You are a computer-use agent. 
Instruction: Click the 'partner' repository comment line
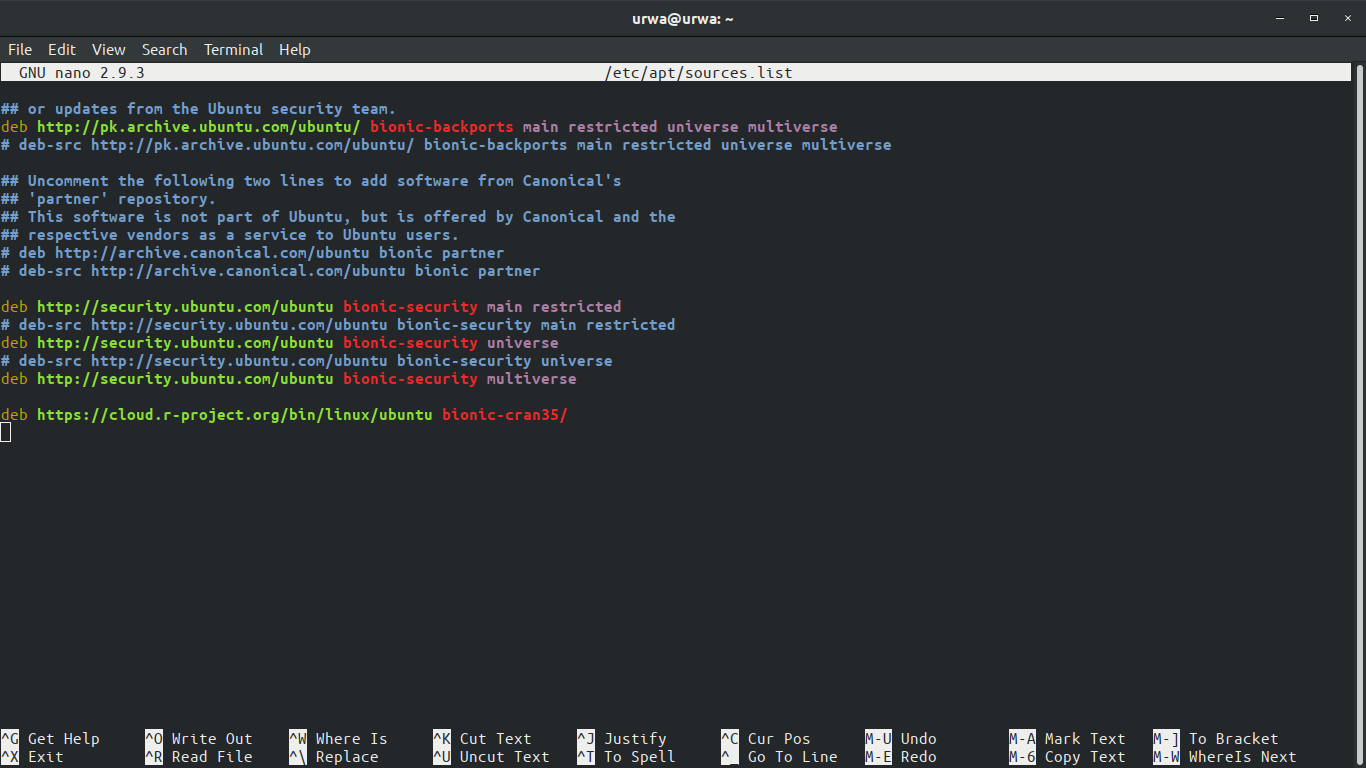(x=108, y=199)
